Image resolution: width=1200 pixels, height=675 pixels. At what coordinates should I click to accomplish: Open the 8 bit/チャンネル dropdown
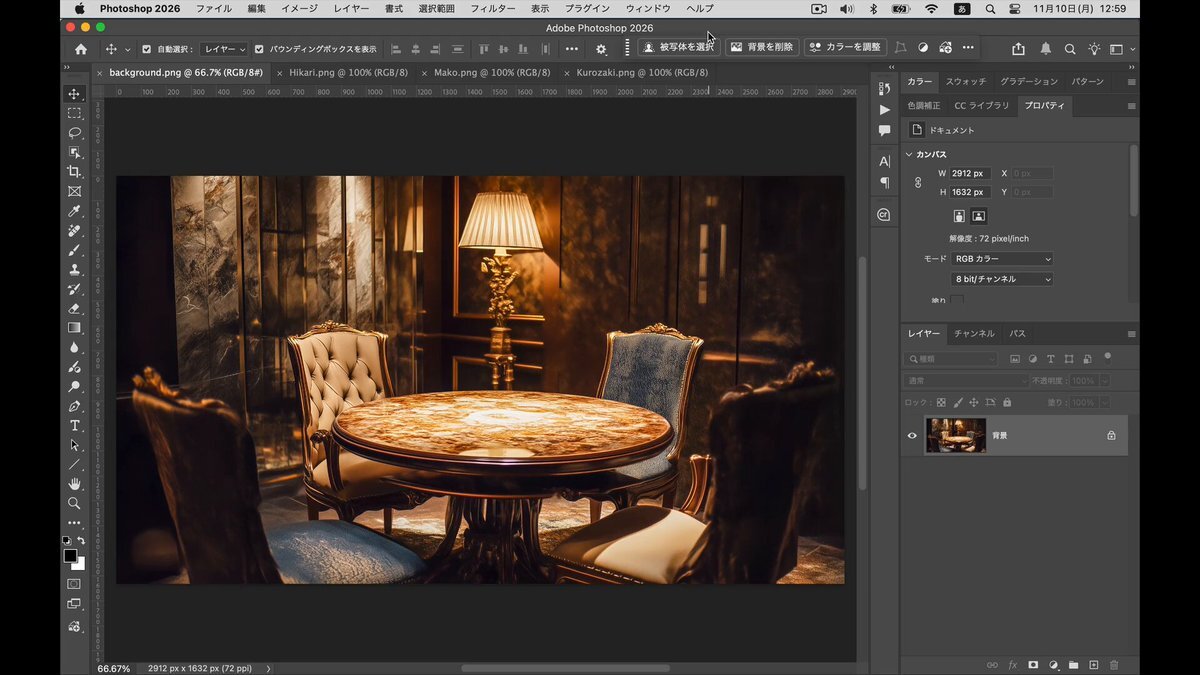(x=1002, y=279)
